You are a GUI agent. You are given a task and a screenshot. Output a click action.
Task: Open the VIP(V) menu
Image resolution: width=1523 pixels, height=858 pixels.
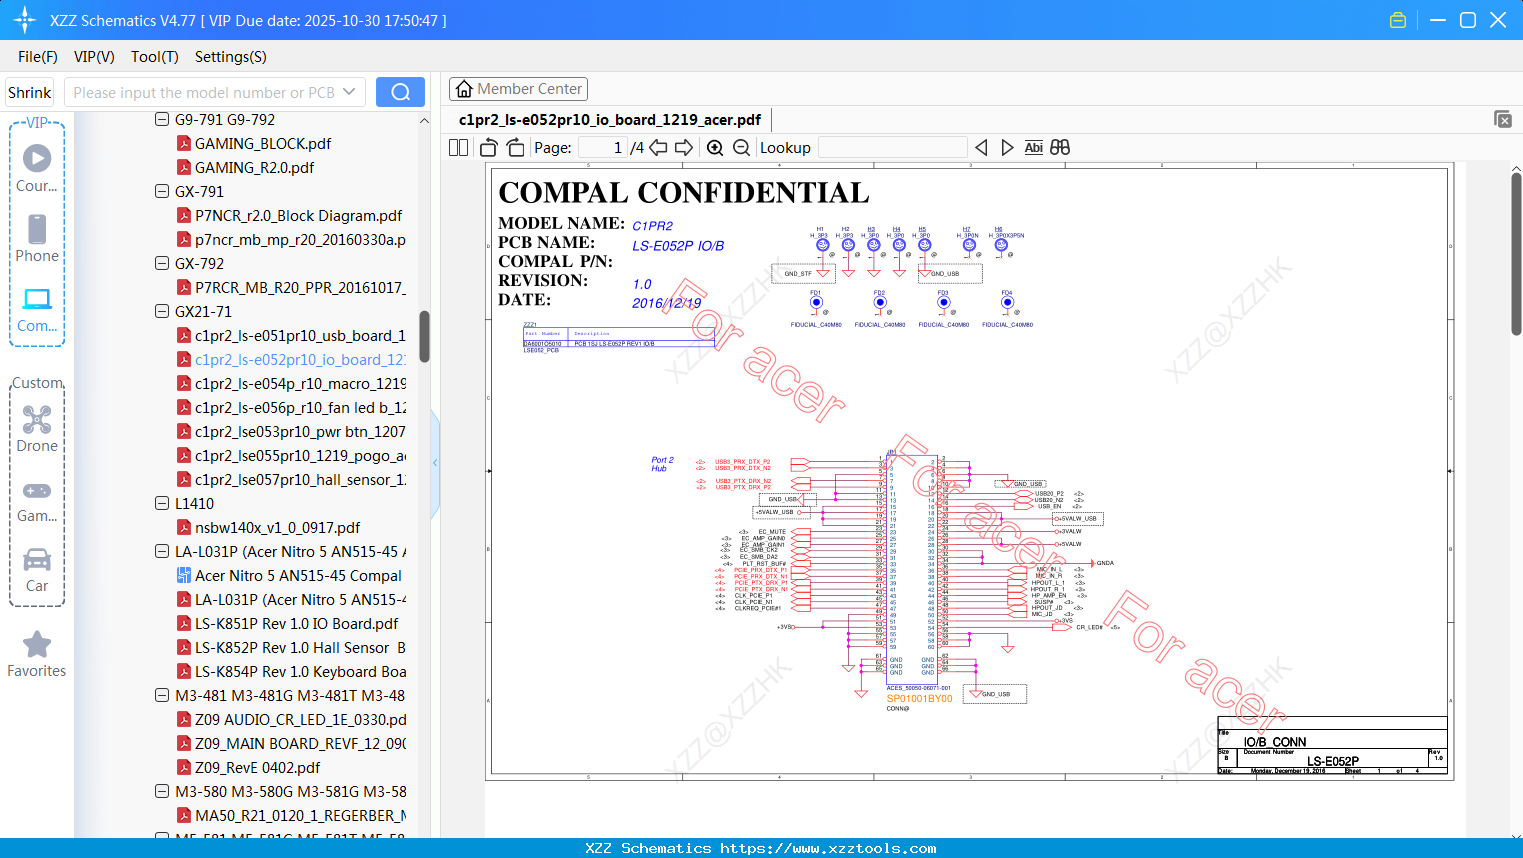(x=94, y=57)
